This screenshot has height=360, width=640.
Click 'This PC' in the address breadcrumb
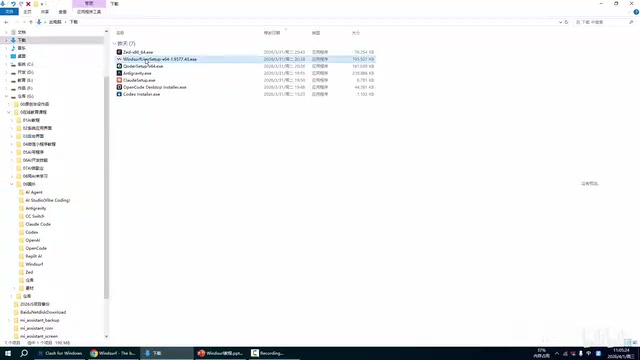click(55, 22)
